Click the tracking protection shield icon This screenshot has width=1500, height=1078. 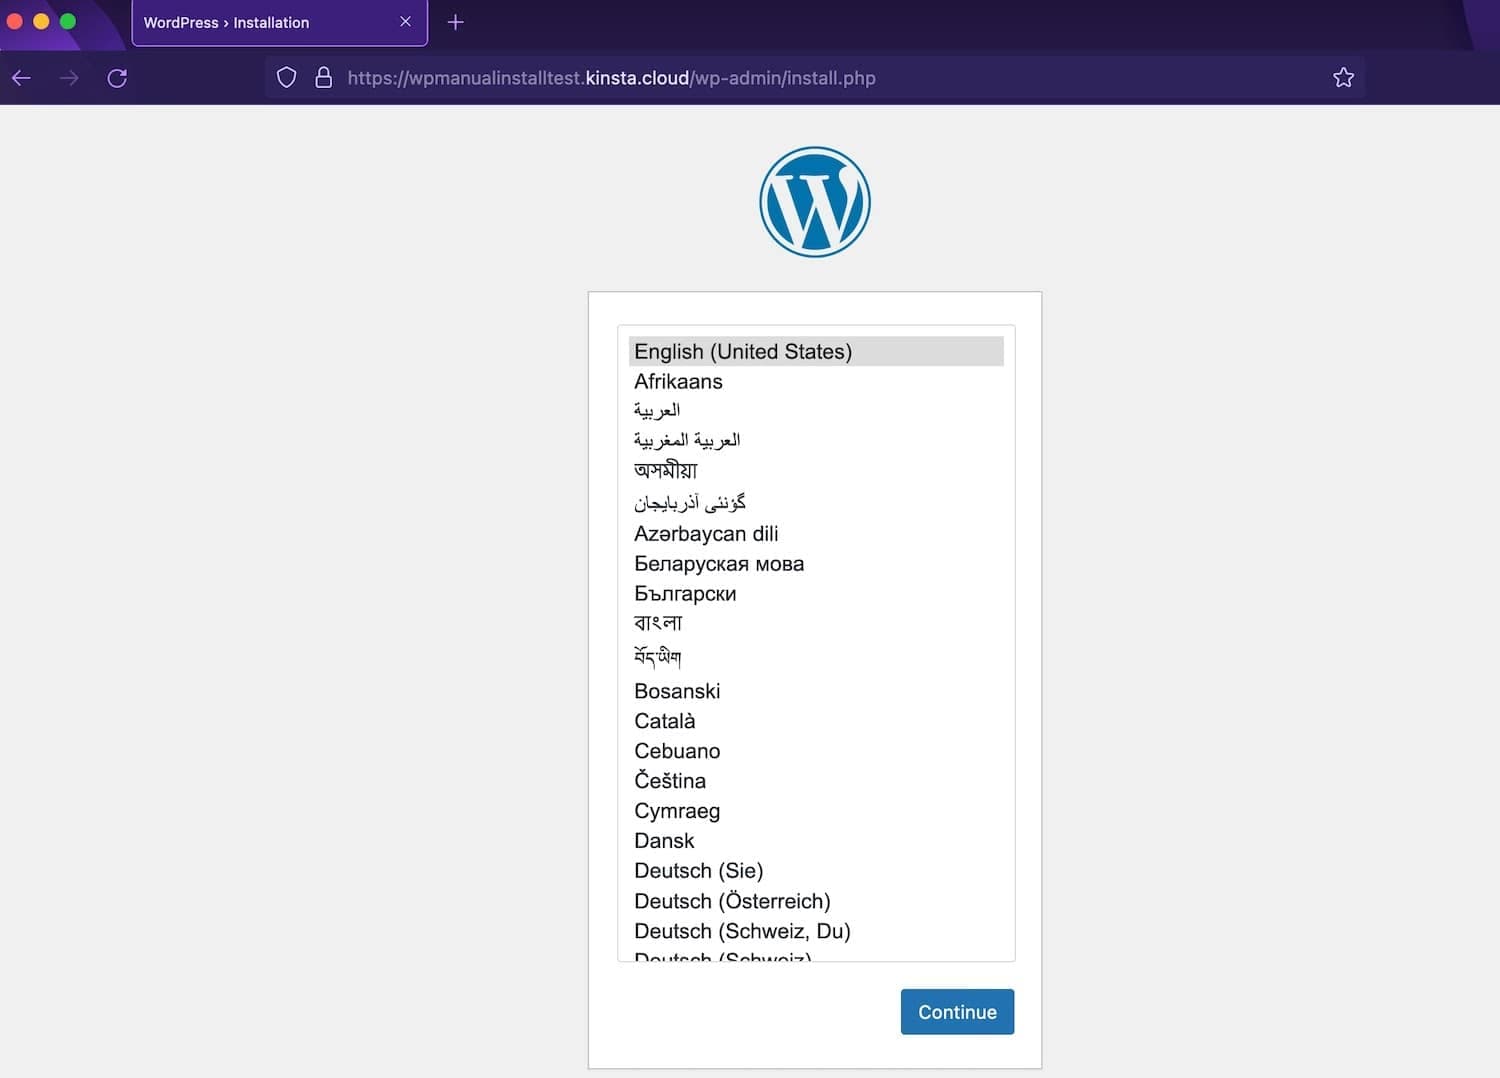pyautogui.click(x=286, y=77)
